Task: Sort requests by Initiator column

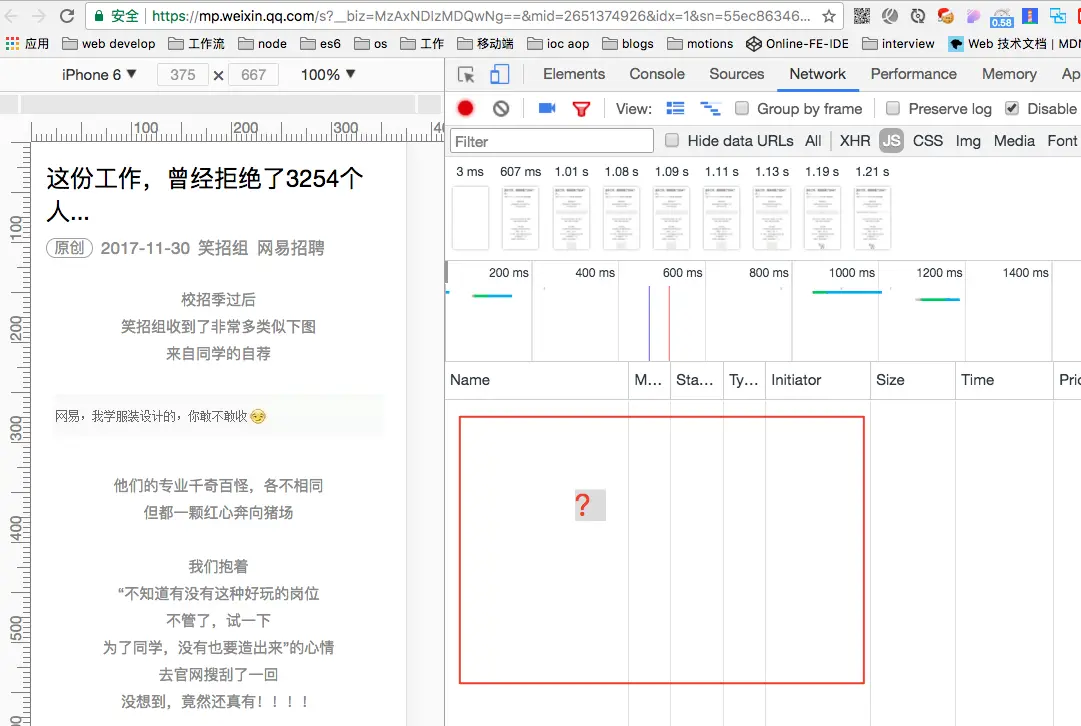Action: [818, 380]
